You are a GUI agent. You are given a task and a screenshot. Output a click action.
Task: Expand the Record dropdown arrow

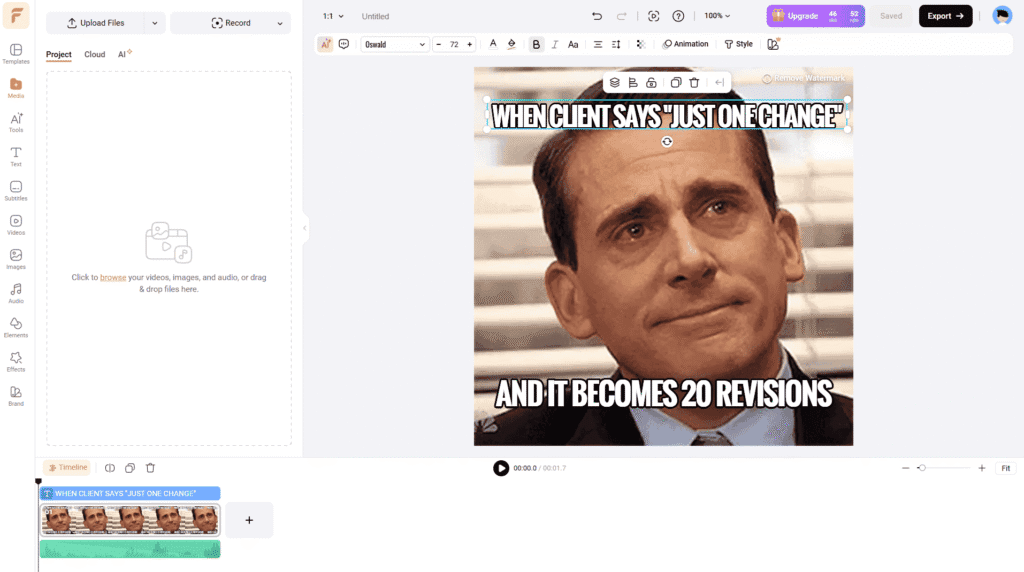click(x=280, y=23)
